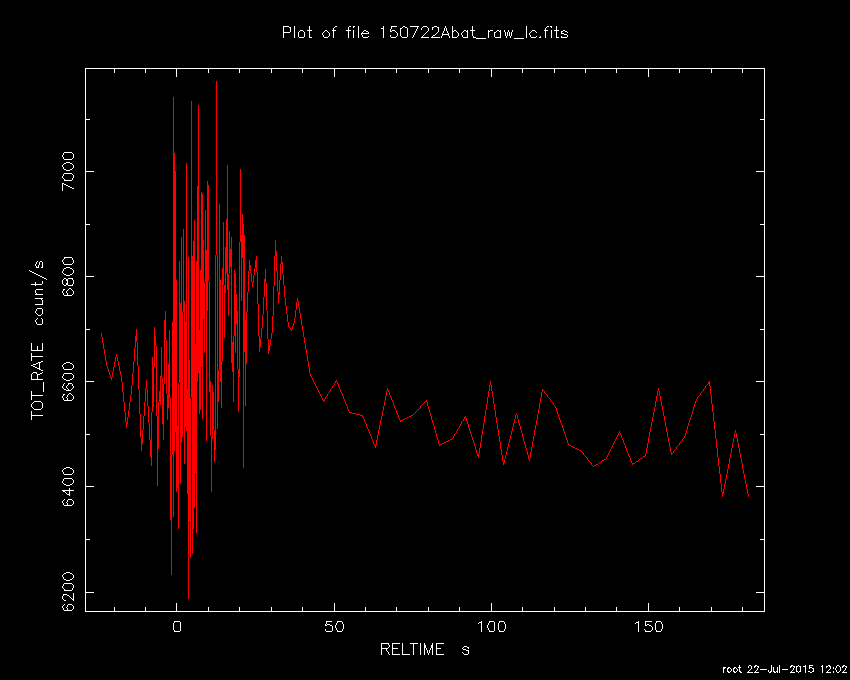Click the y-axis tick label '7000'
The width and height of the screenshot is (850, 680).
[68, 171]
